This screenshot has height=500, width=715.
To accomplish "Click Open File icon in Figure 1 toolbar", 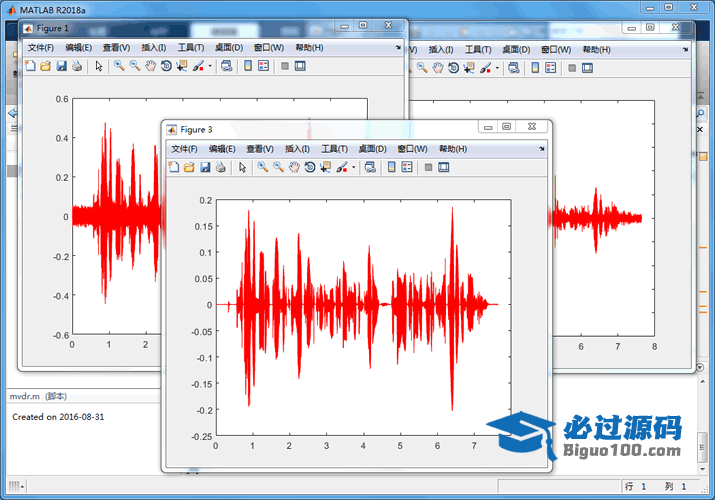I will [x=45, y=66].
